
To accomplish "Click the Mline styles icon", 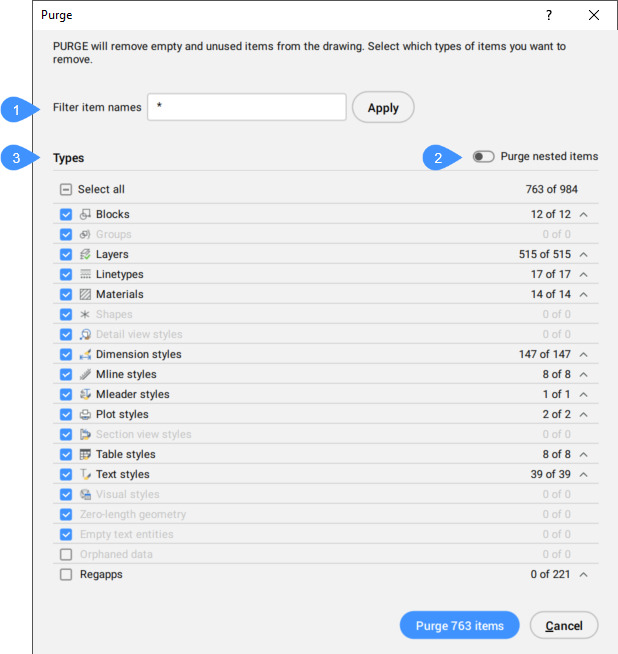I will tap(85, 374).
